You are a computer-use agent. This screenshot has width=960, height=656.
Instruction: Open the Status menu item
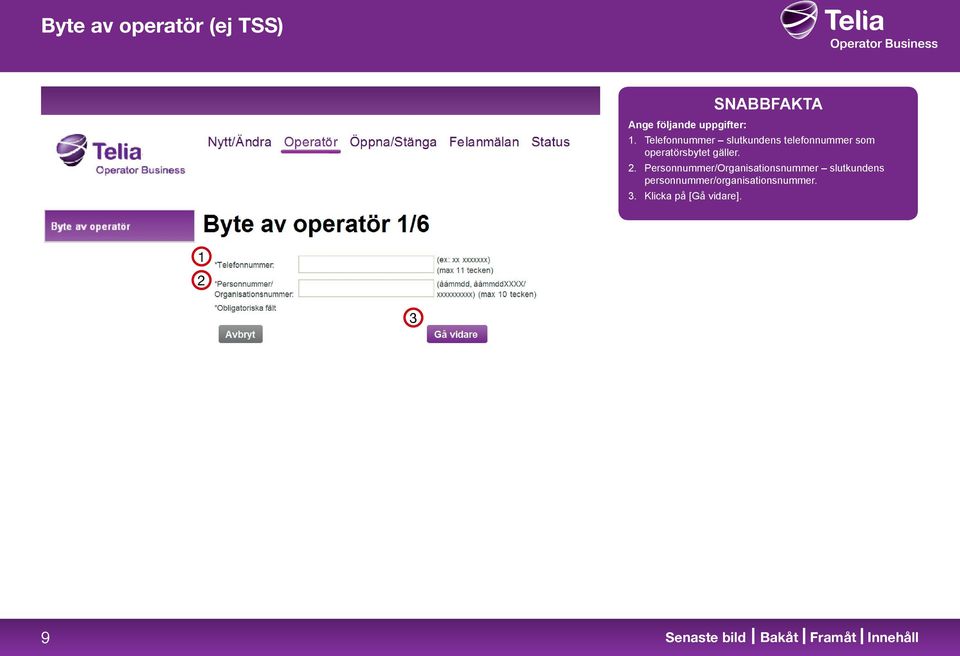(x=550, y=142)
